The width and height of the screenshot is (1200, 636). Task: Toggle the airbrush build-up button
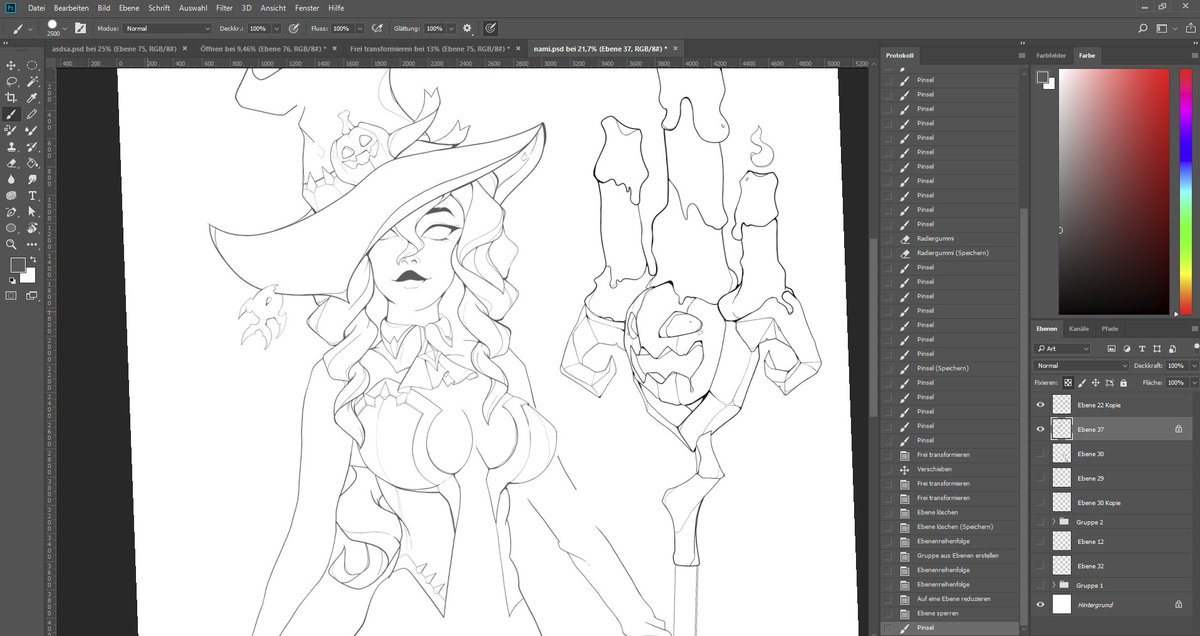pos(377,29)
